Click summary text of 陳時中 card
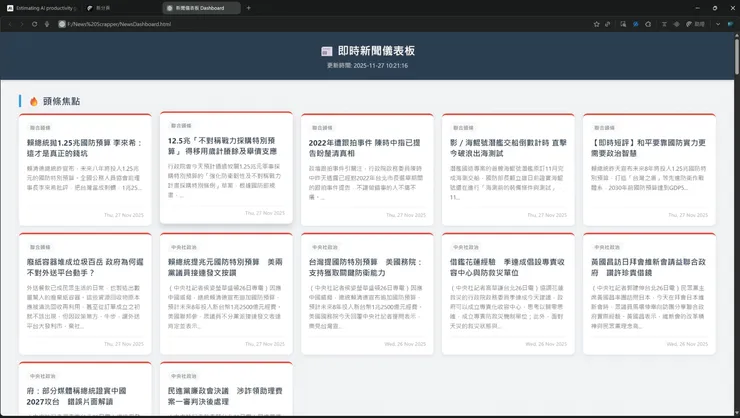The height and width of the screenshot is (418, 740). coord(366,183)
